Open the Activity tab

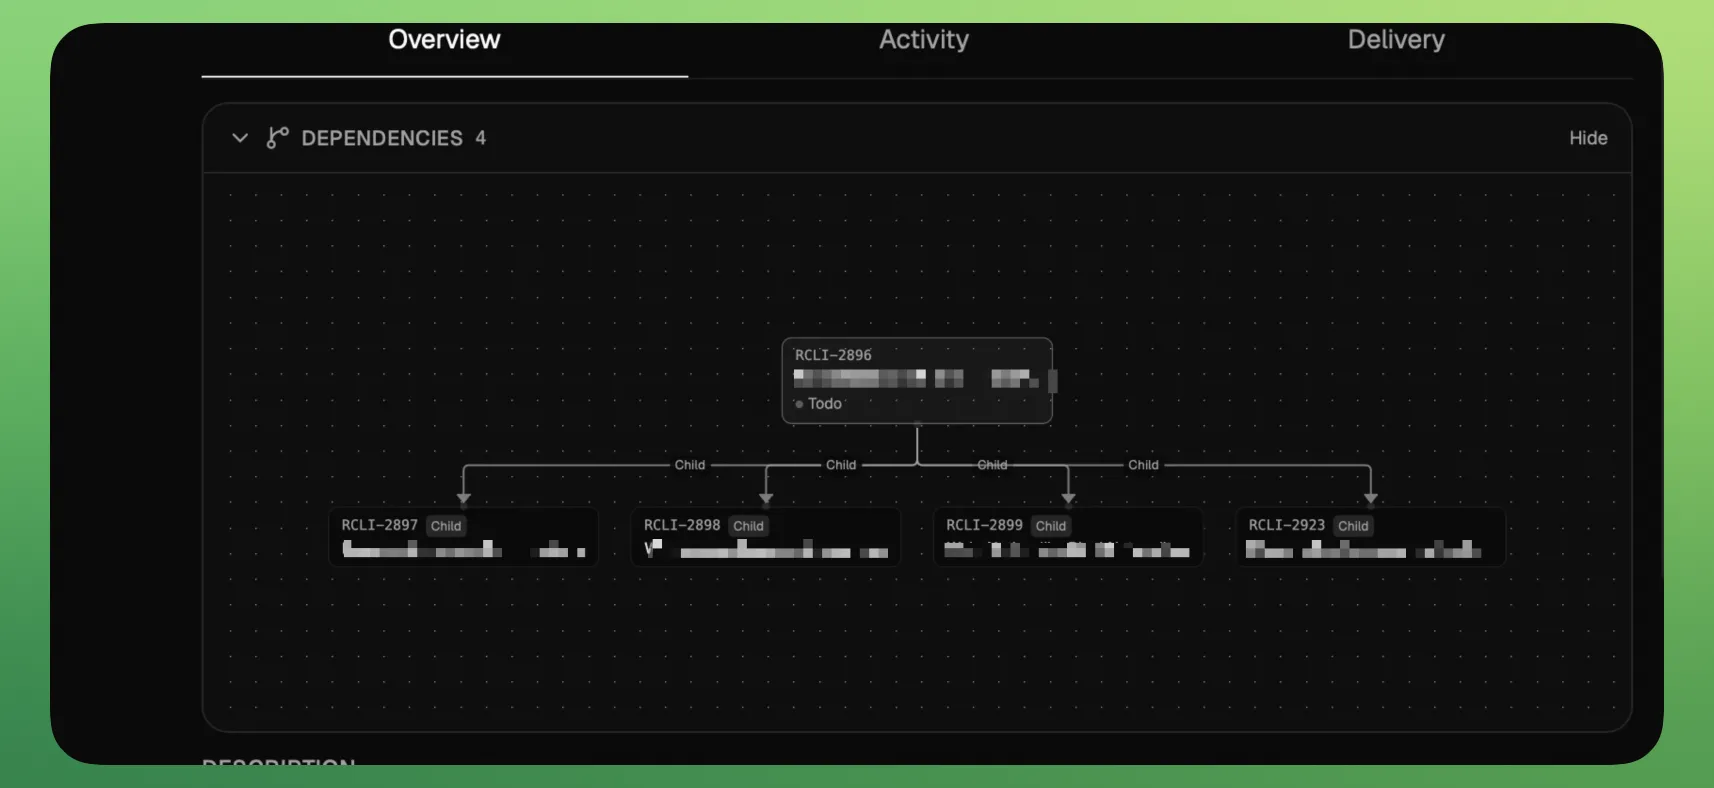point(924,40)
